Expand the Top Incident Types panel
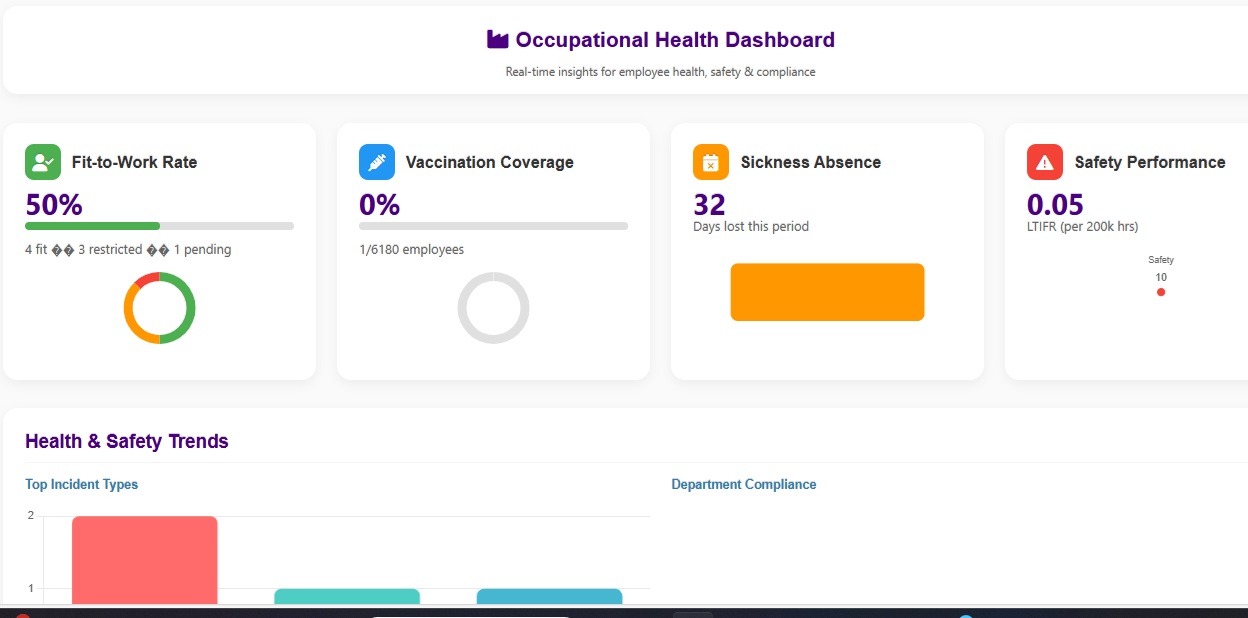 pyautogui.click(x=81, y=484)
